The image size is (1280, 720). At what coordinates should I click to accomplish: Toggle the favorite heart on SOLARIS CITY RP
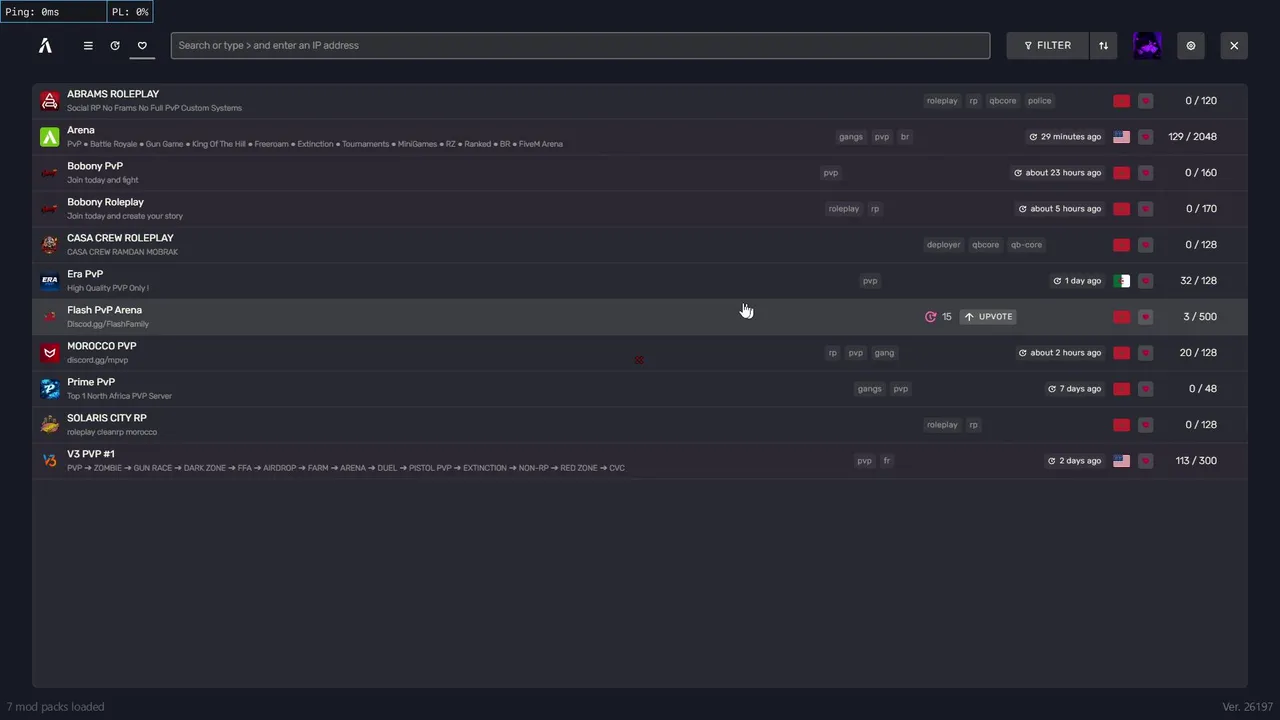tap(1146, 424)
